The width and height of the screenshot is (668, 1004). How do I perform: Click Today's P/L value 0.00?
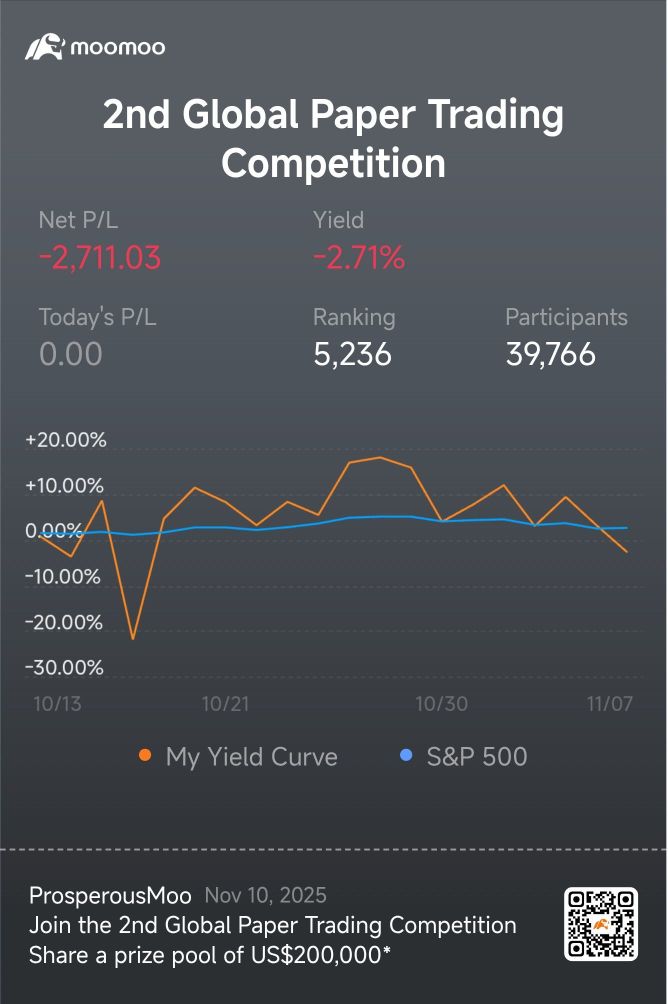(x=70, y=354)
